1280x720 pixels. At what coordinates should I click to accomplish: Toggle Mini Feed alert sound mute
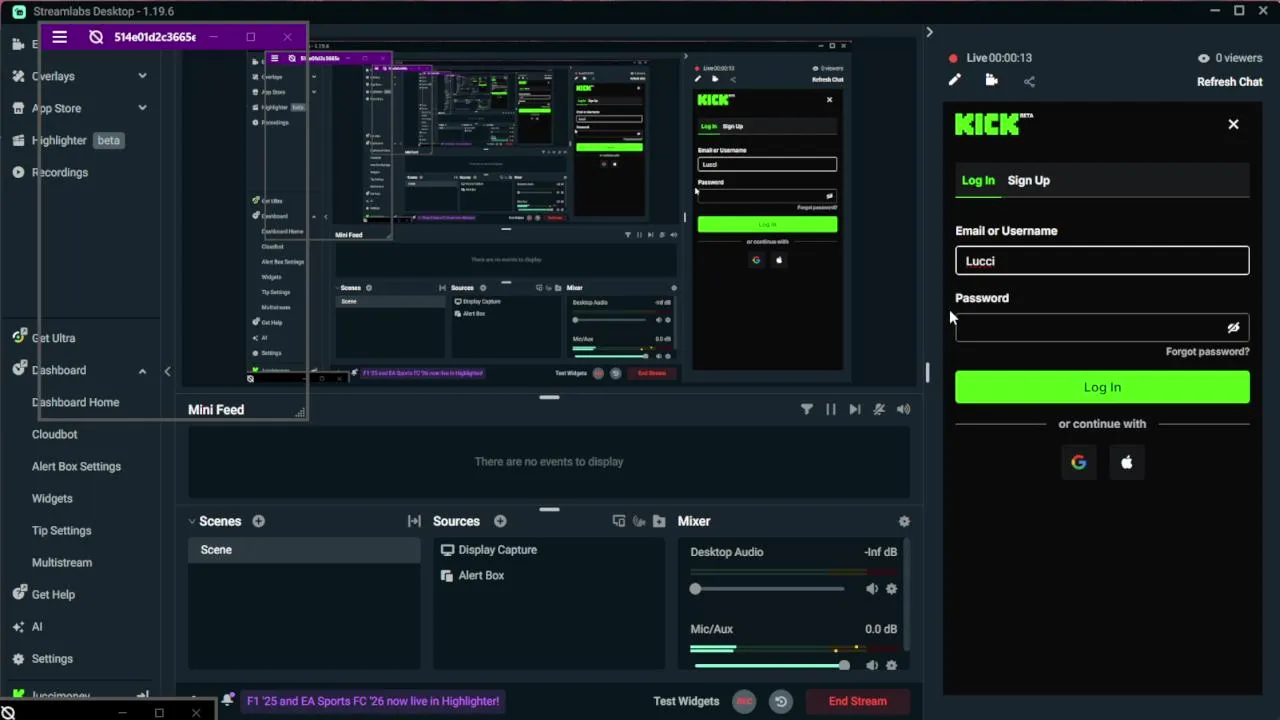click(x=879, y=409)
